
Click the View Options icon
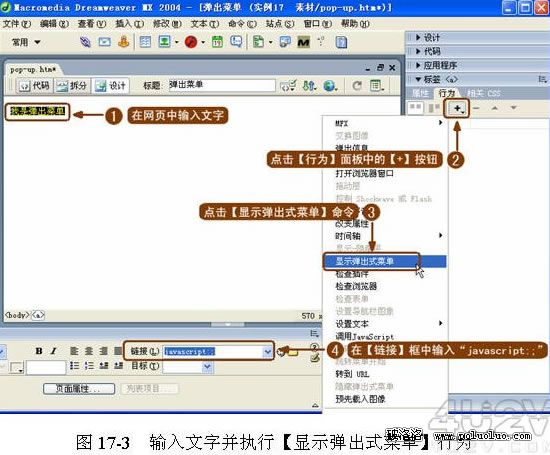point(377,85)
